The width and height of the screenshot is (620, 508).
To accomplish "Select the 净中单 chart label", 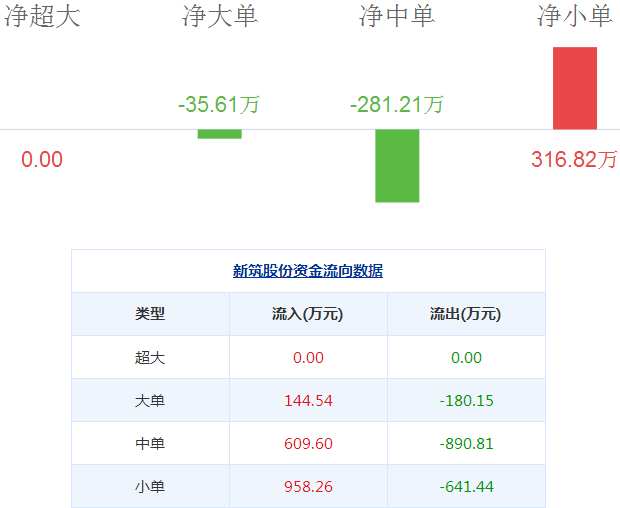I will click(397, 16).
